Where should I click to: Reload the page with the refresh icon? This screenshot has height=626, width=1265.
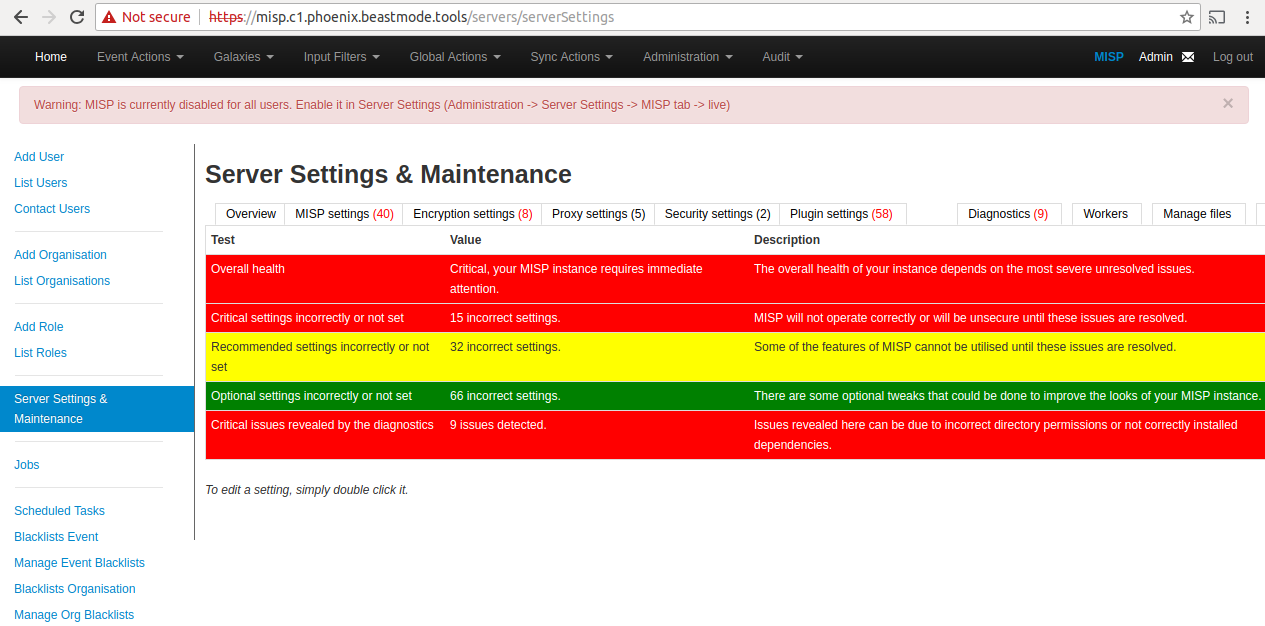[x=77, y=17]
